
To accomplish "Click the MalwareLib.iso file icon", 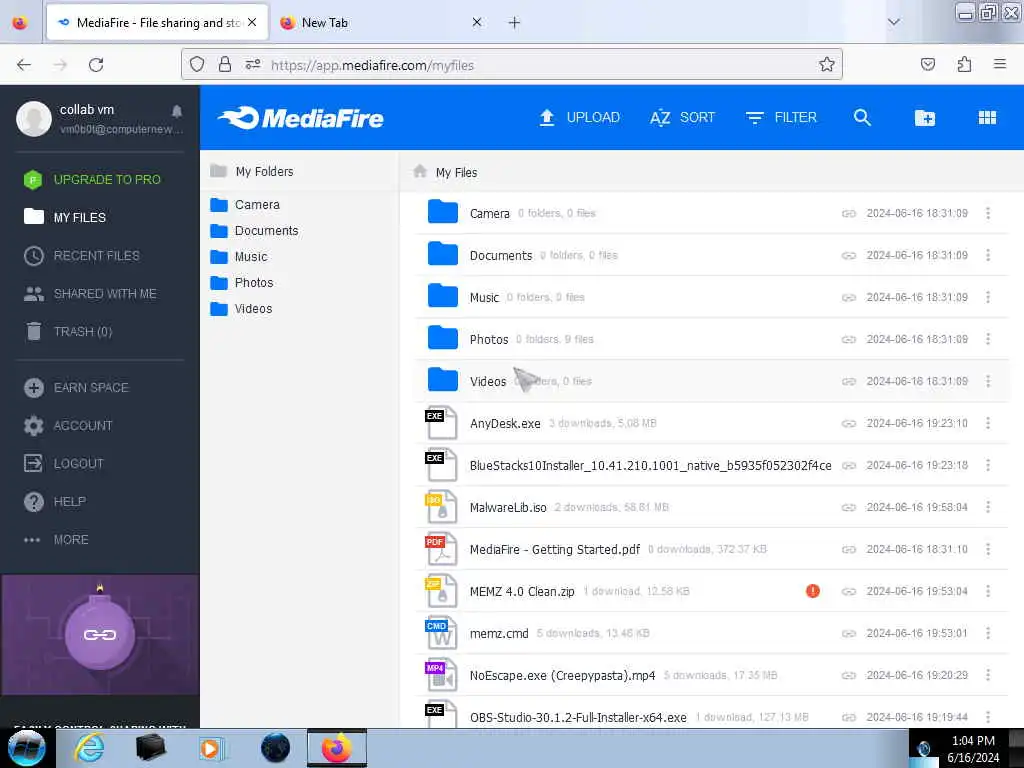I will [441, 507].
